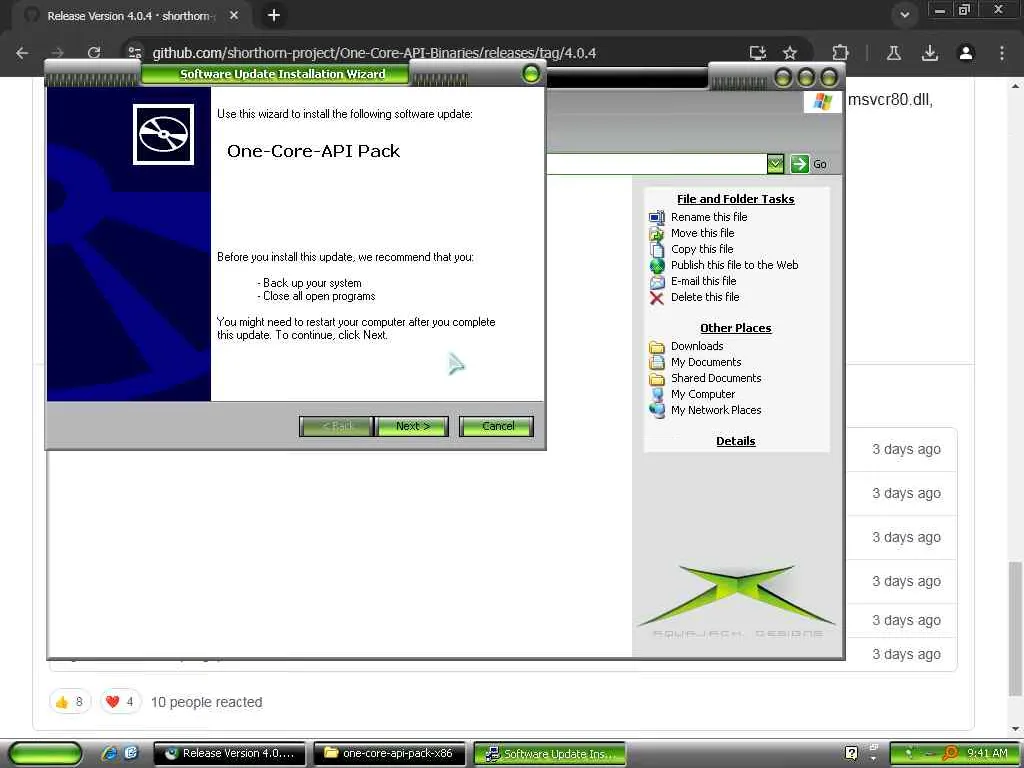Select the Release Version 4.0.4 browser tab

point(129,16)
